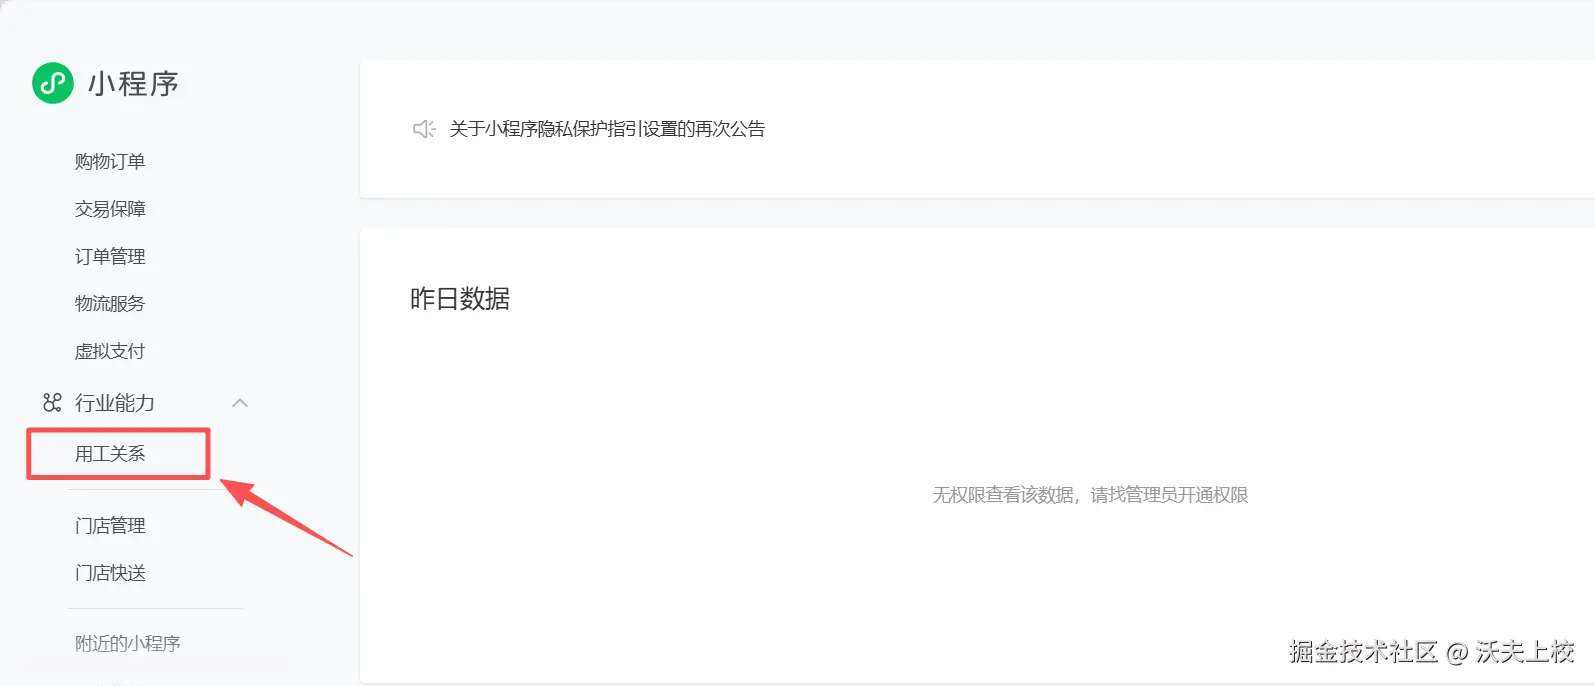1595x686 pixels.
Task: Click the green Mini Program logo icon
Action: pyautogui.click(x=53, y=83)
